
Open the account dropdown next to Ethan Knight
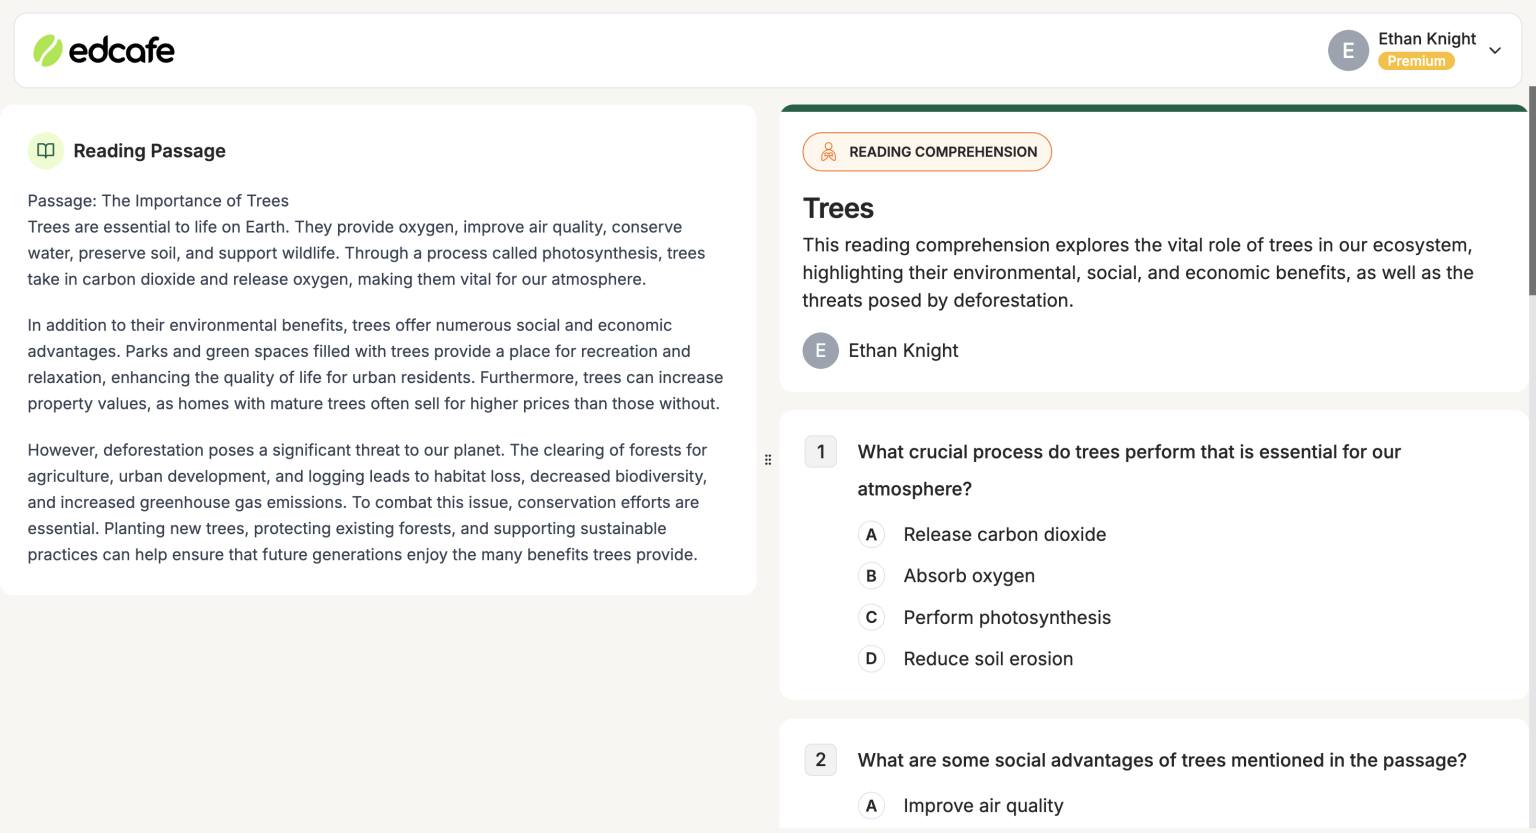pos(1494,50)
